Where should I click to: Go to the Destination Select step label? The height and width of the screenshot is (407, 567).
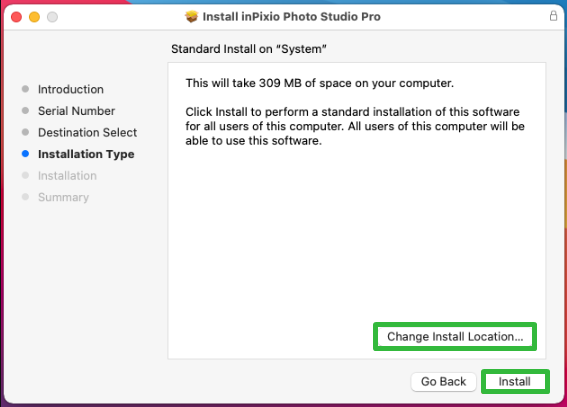(88, 133)
